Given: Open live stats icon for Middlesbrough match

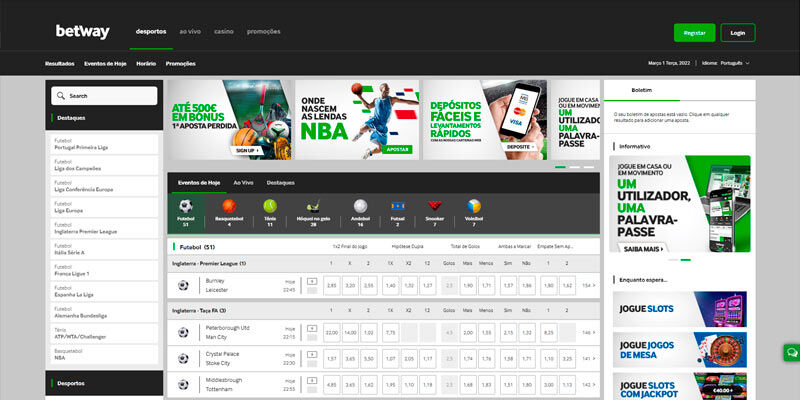Looking at the screenshot, I should [312, 380].
